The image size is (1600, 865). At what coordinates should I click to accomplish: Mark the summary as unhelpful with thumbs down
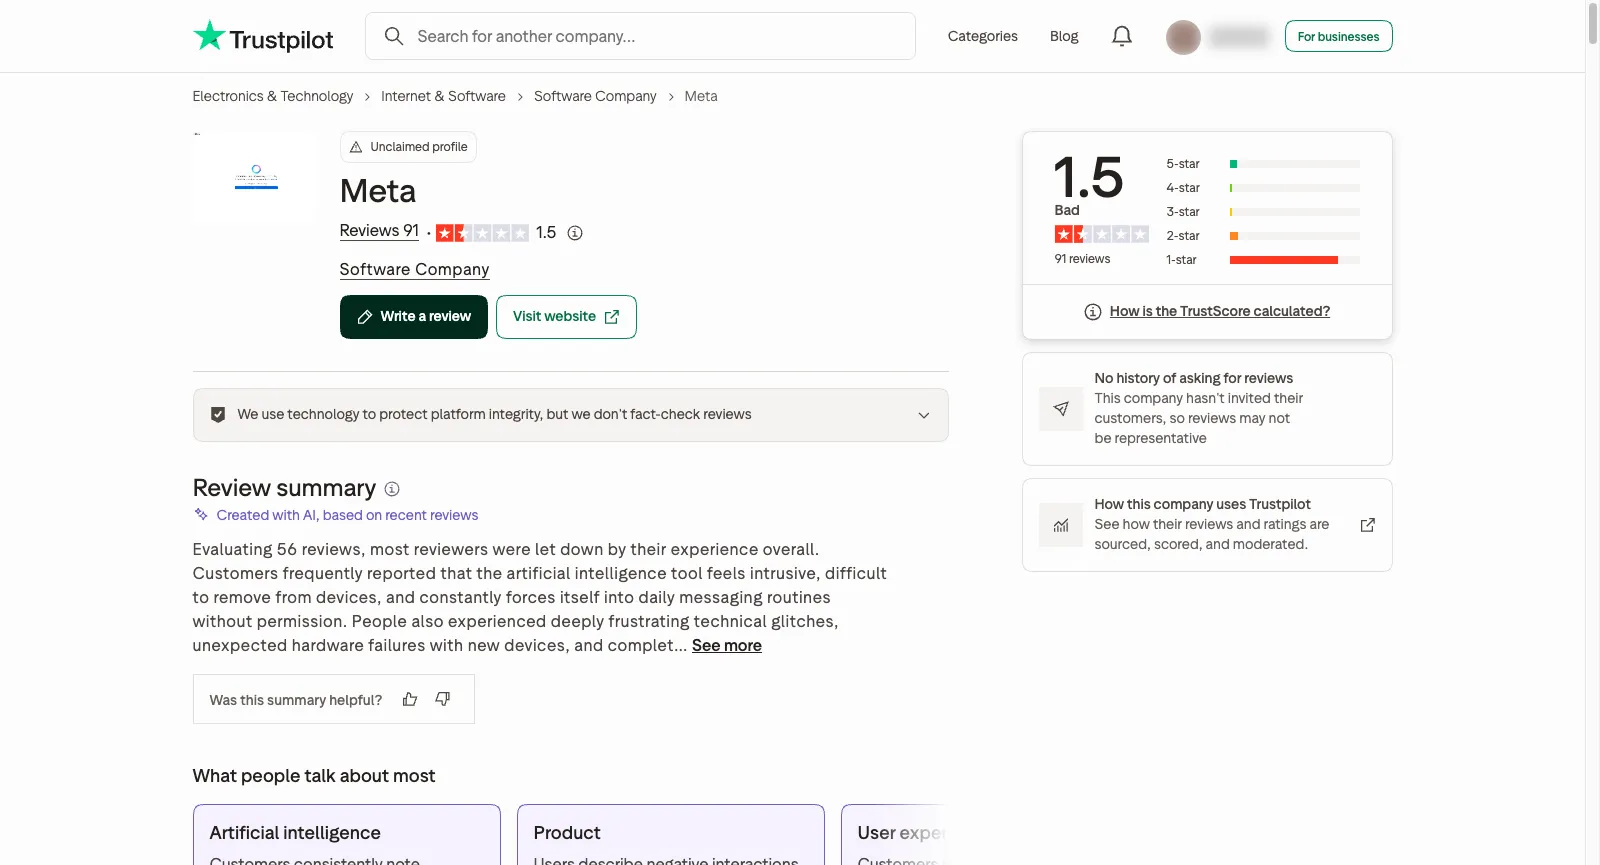[x=443, y=699]
